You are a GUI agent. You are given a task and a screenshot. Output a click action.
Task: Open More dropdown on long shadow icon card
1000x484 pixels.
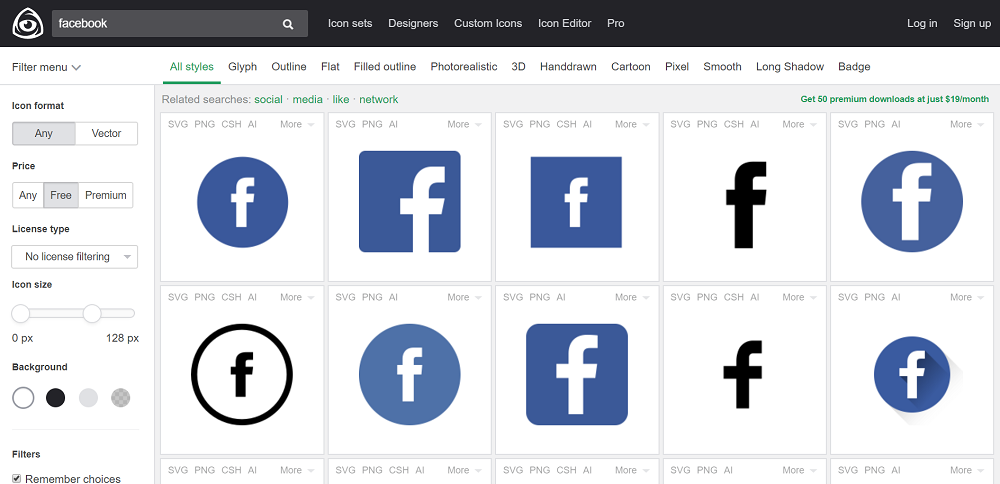pos(967,297)
